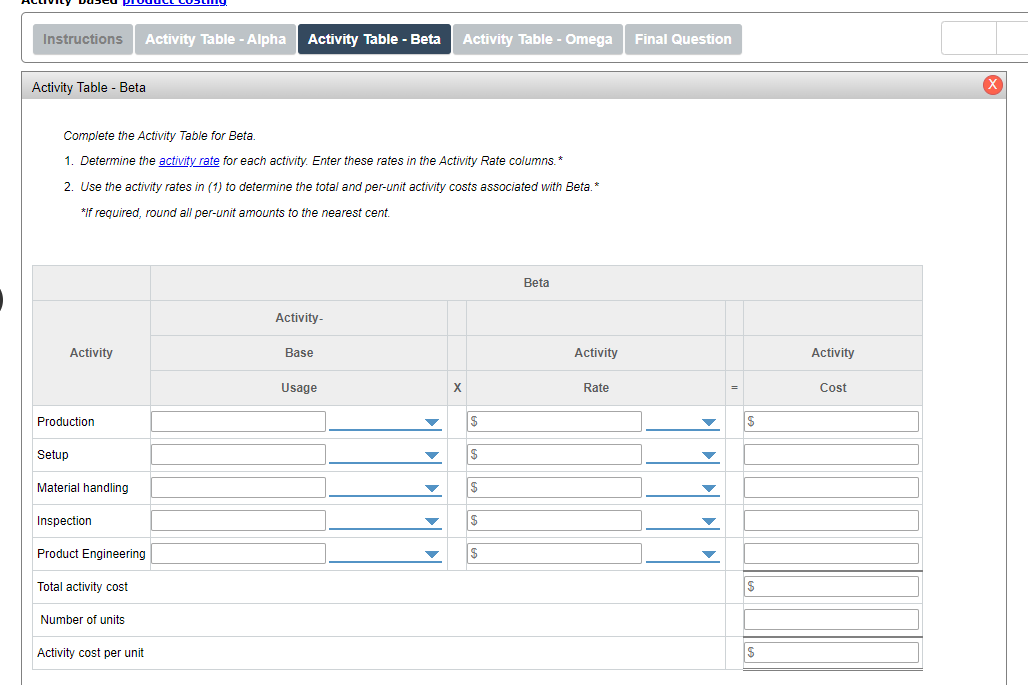
Task: Select the Total activity cost field
Action: click(831, 587)
